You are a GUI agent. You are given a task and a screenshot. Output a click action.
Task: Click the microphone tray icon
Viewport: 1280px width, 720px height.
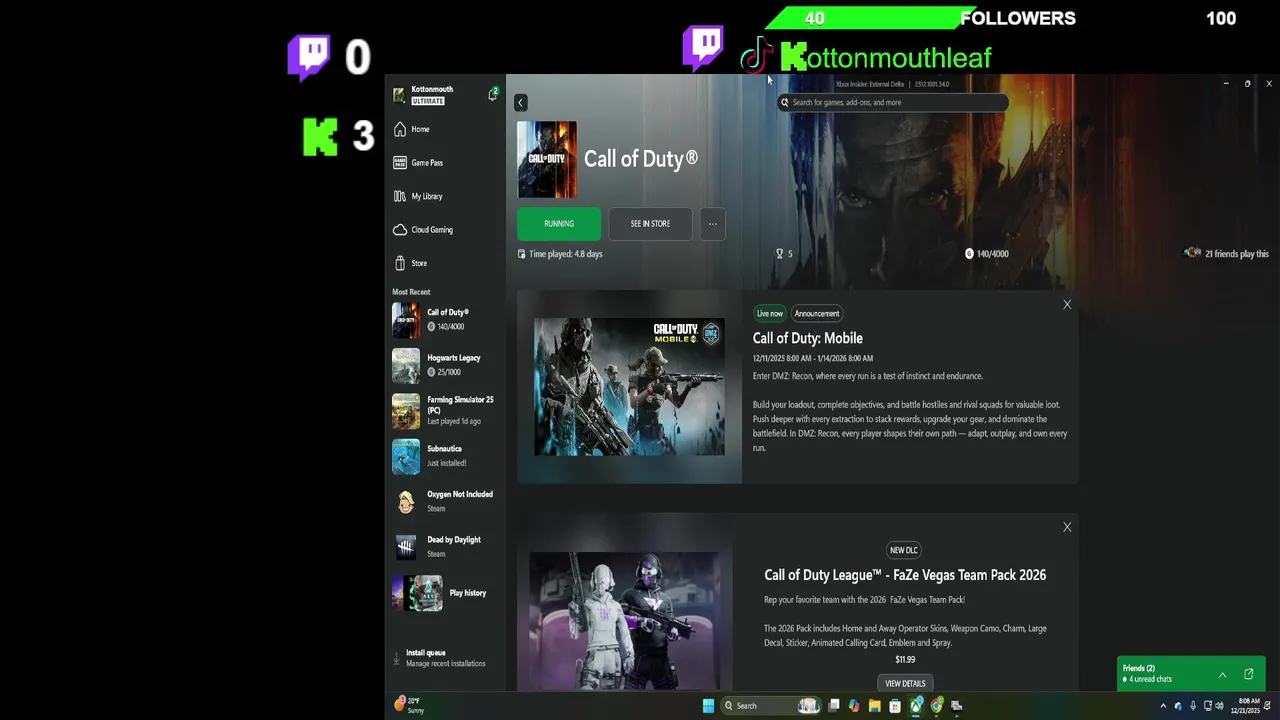(x=1192, y=706)
